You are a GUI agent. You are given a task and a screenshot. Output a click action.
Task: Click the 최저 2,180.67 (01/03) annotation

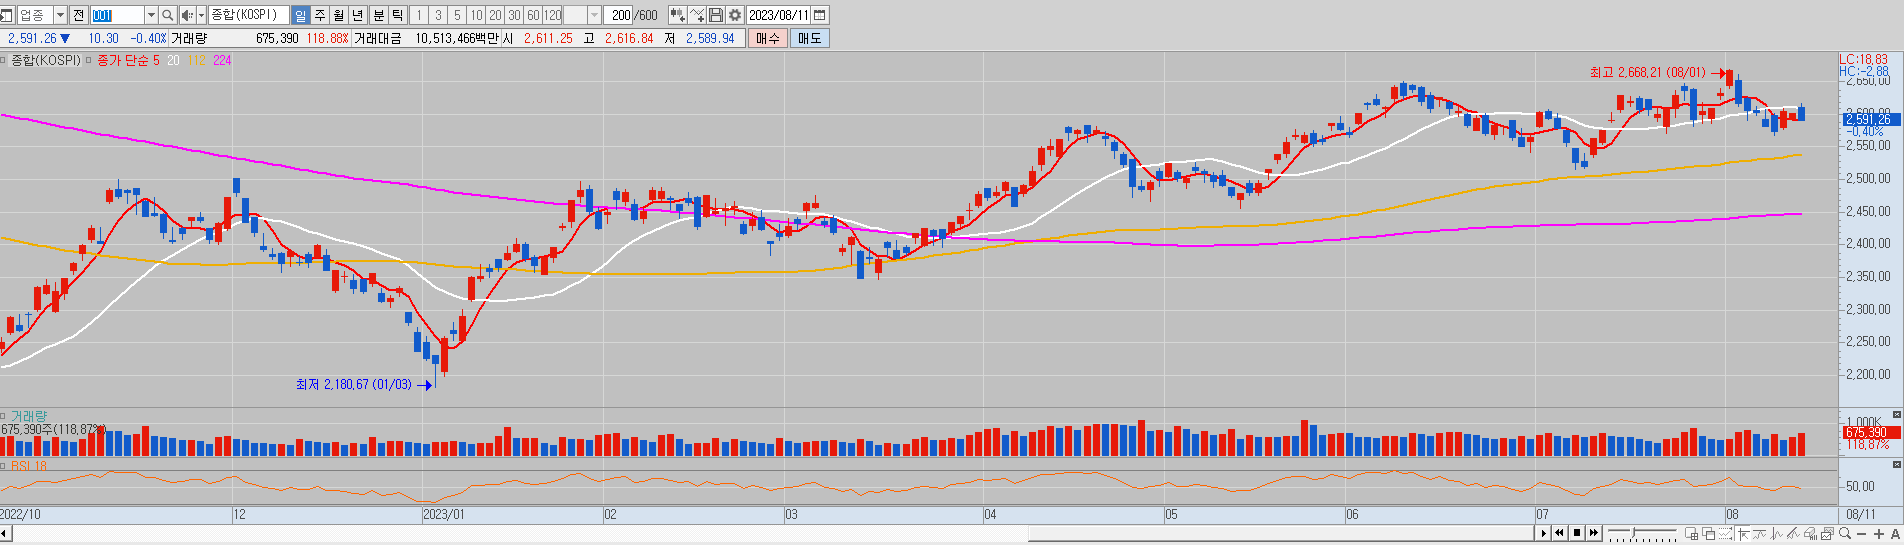point(353,384)
